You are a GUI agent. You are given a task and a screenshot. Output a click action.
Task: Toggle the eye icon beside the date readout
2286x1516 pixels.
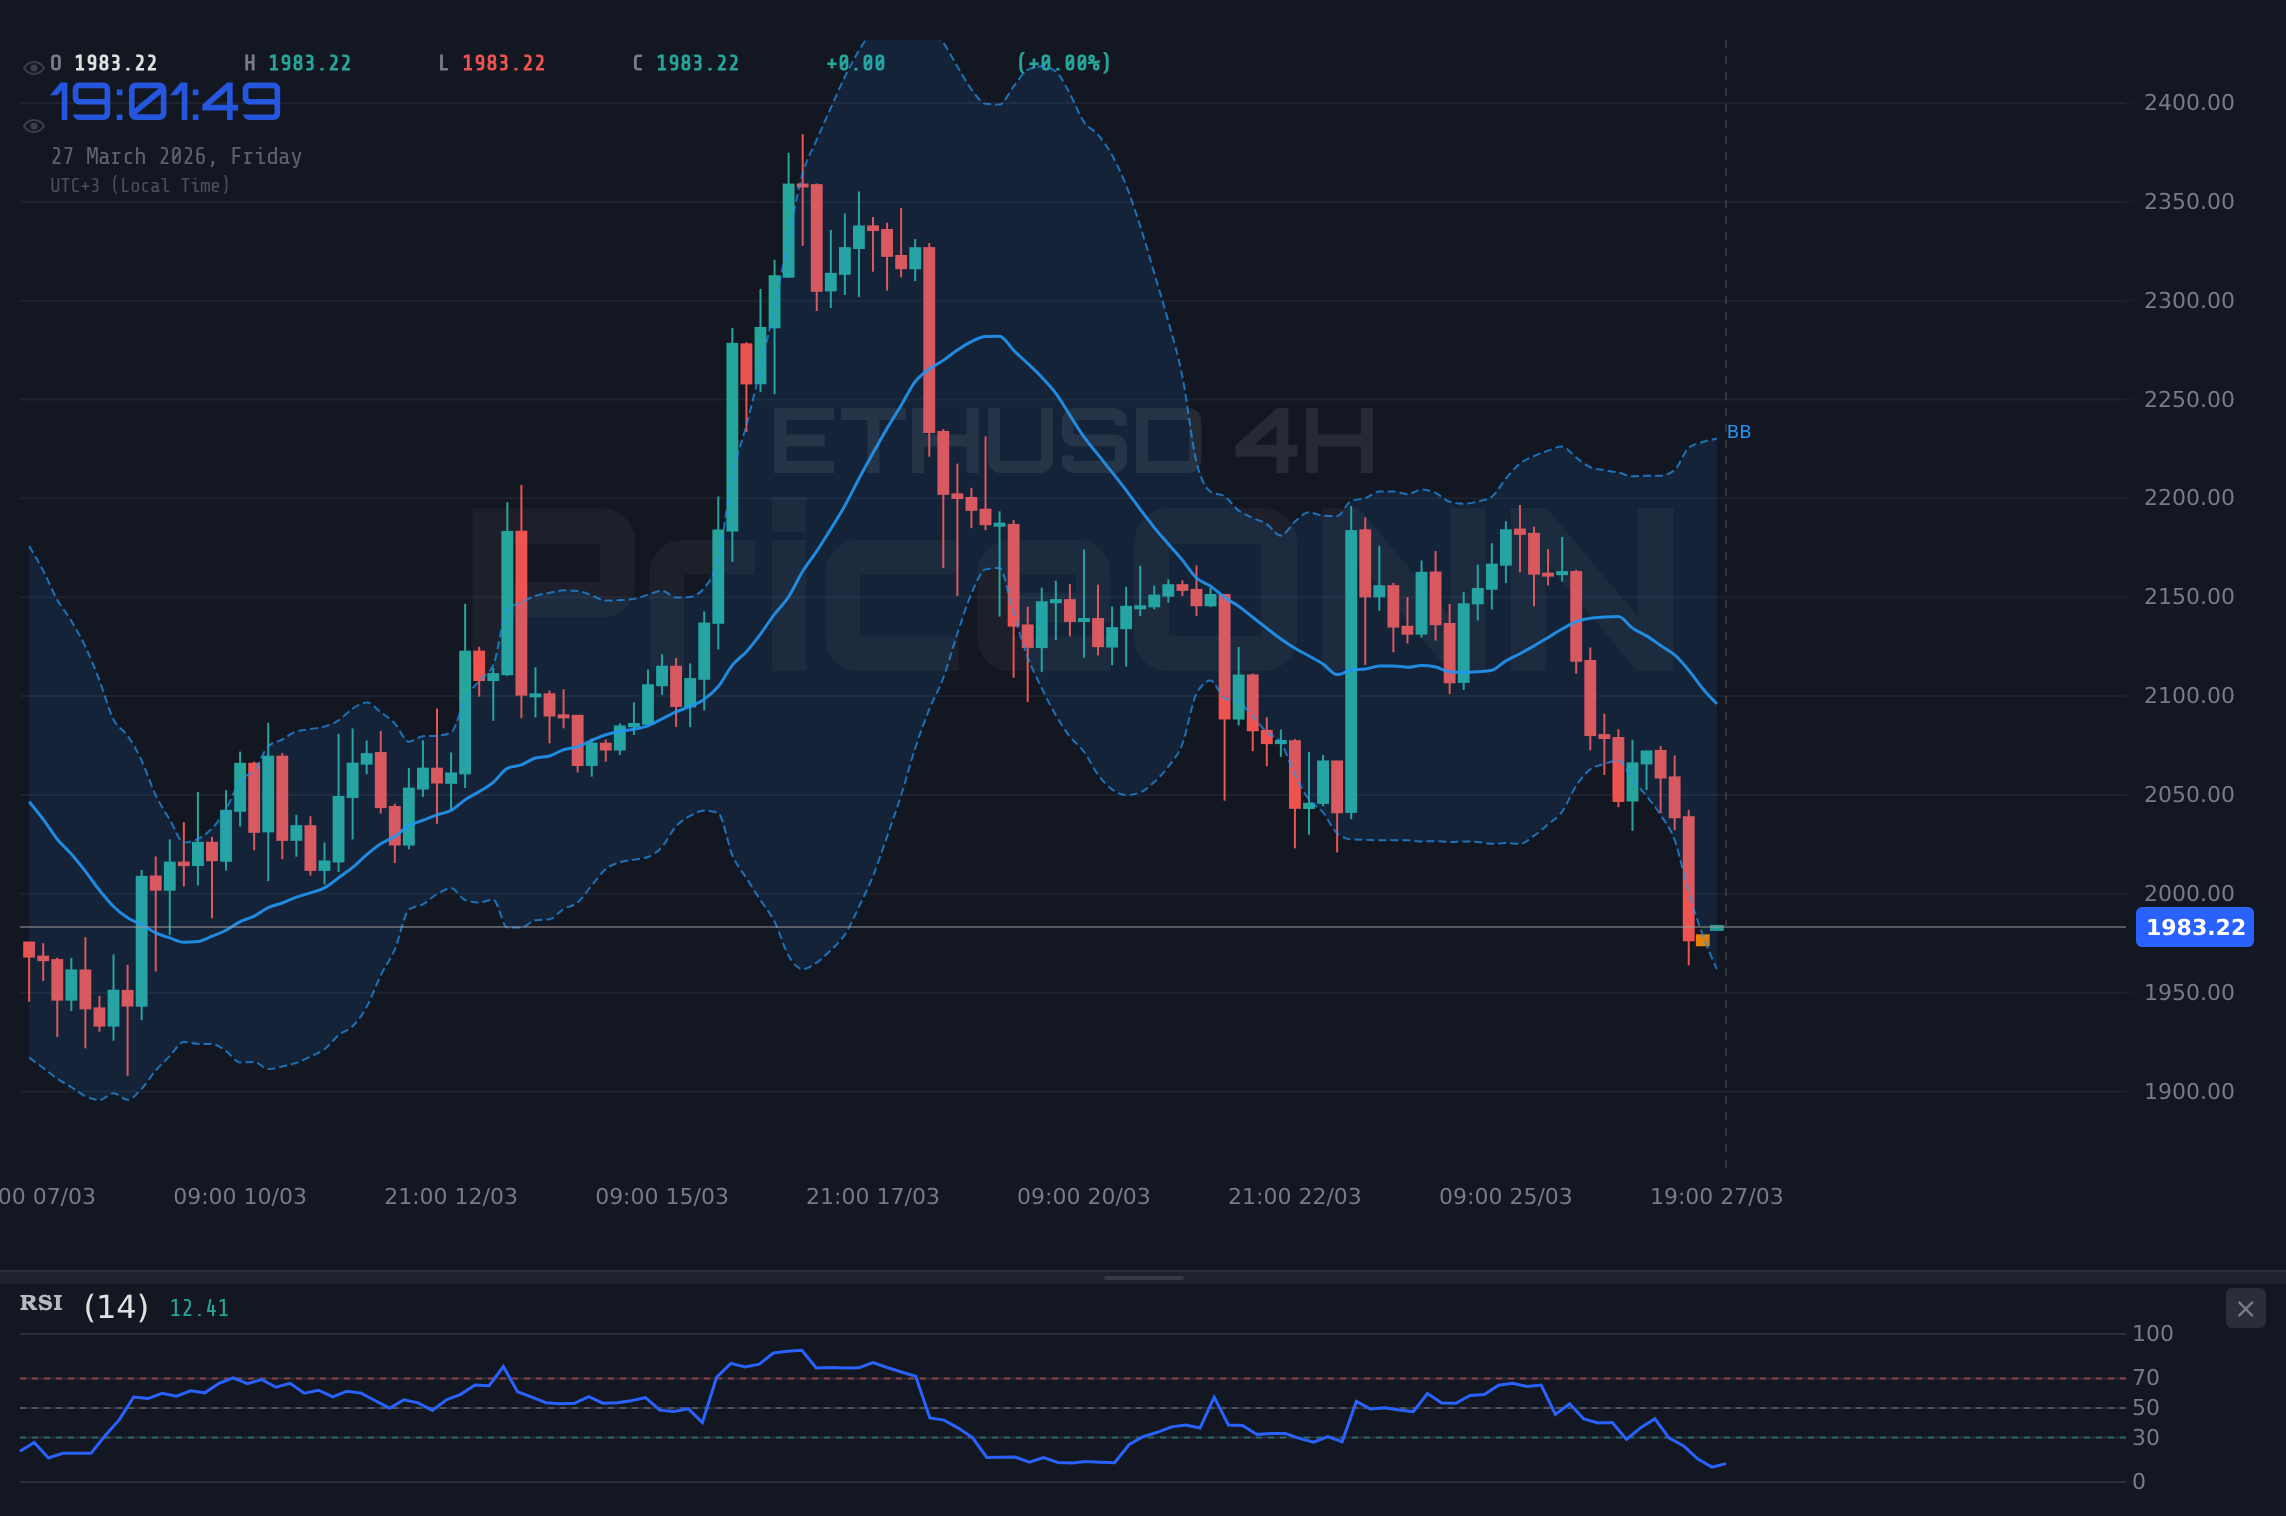(33, 125)
